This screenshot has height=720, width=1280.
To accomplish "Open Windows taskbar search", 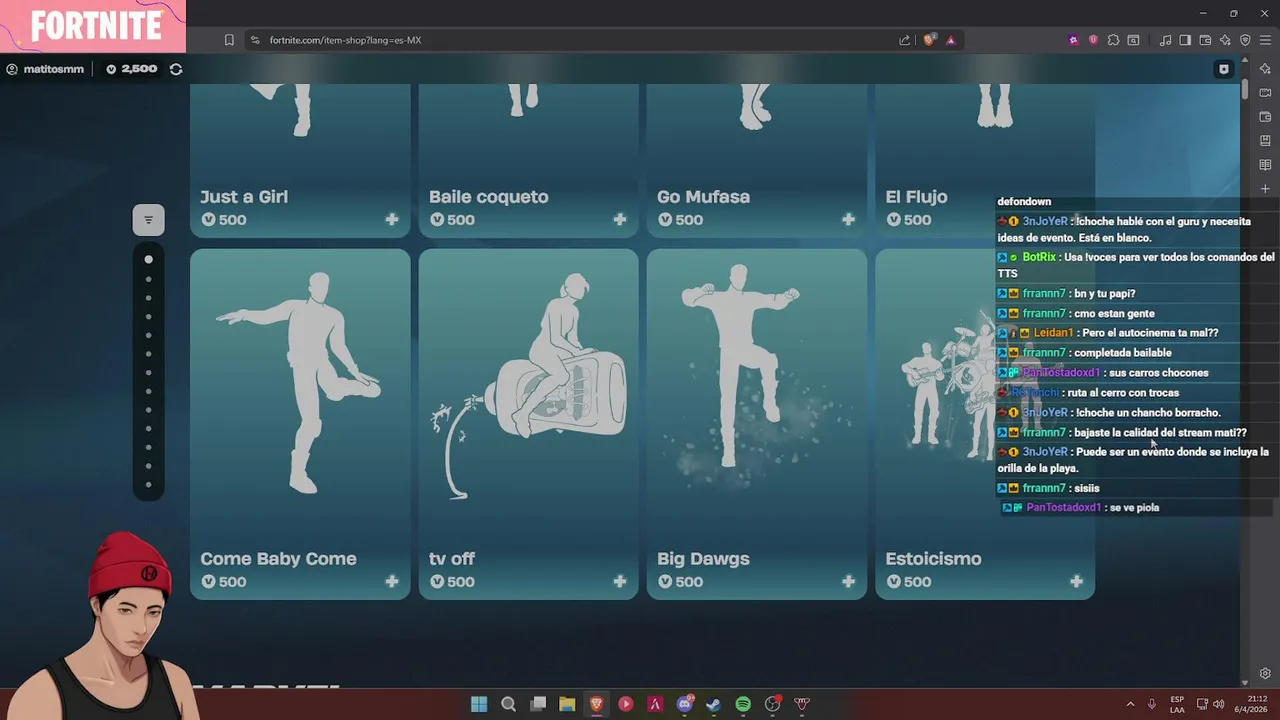I will (x=508, y=704).
